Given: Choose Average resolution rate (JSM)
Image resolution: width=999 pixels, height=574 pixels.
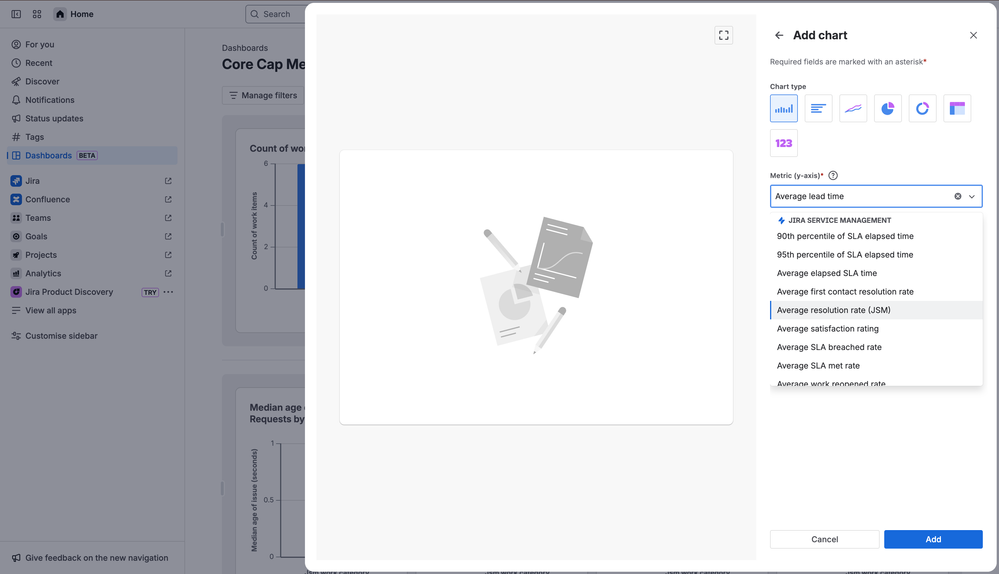Looking at the screenshot, I should click(876, 310).
